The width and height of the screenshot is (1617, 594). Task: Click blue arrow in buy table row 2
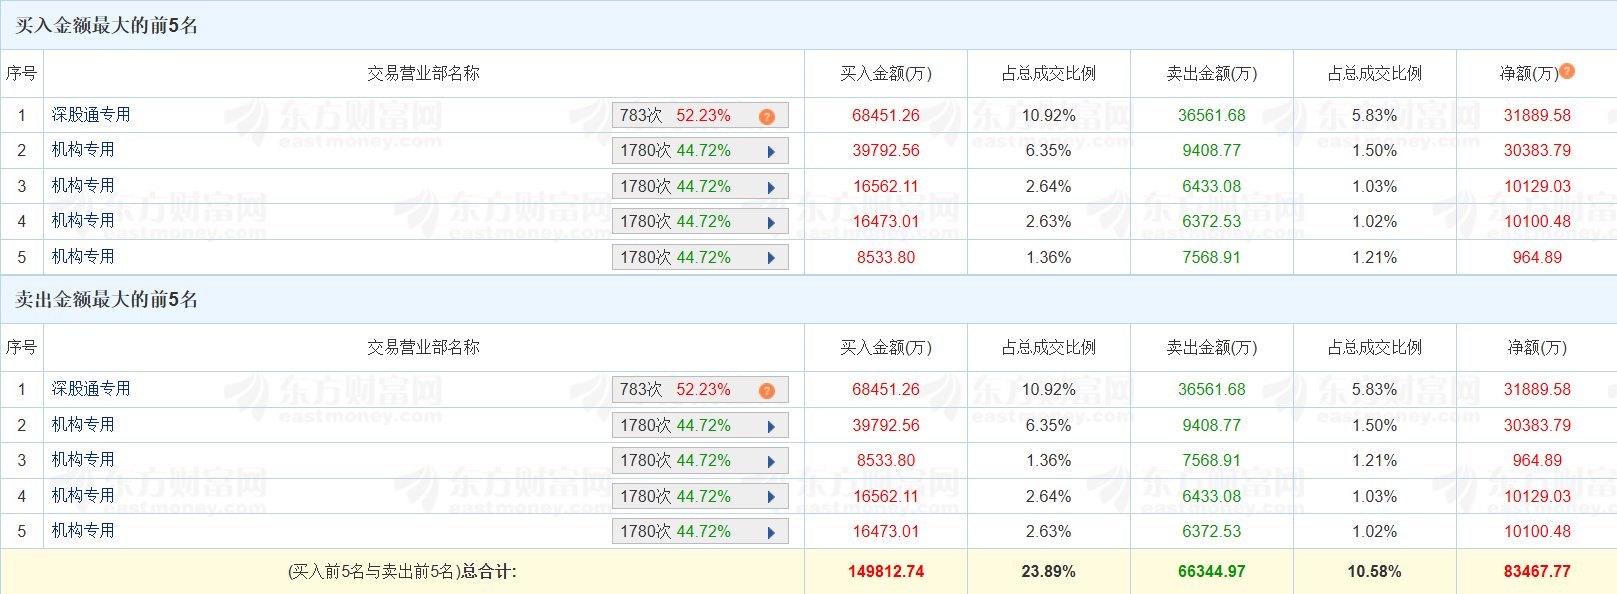(x=771, y=152)
